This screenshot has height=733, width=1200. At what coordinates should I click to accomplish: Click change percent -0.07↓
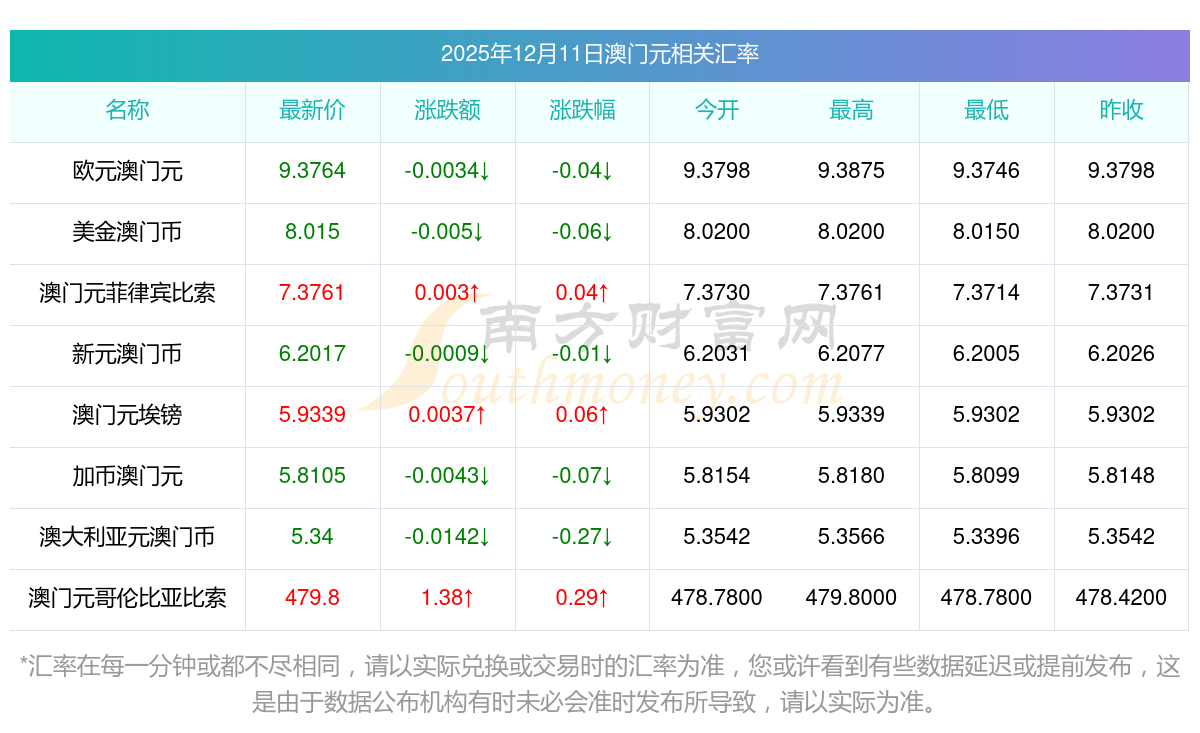[582, 476]
